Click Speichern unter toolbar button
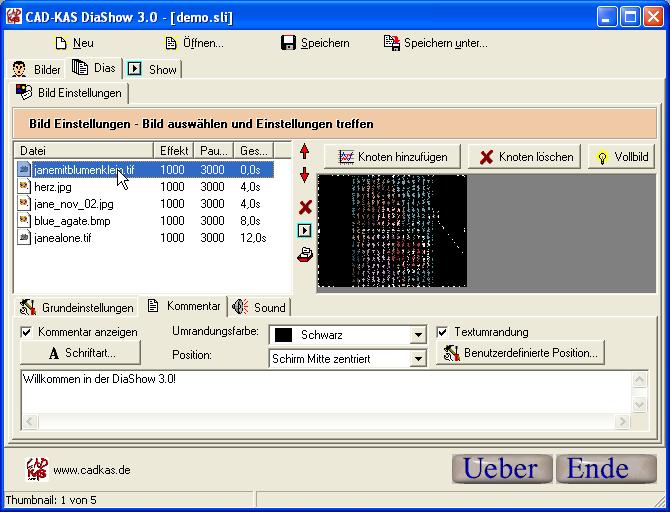The image size is (670, 512). 435,43
